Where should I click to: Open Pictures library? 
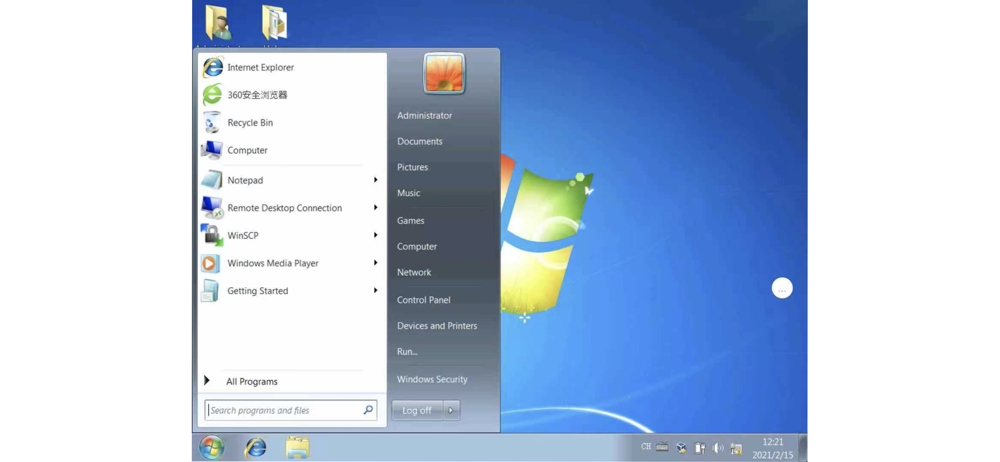click(412, 167)
